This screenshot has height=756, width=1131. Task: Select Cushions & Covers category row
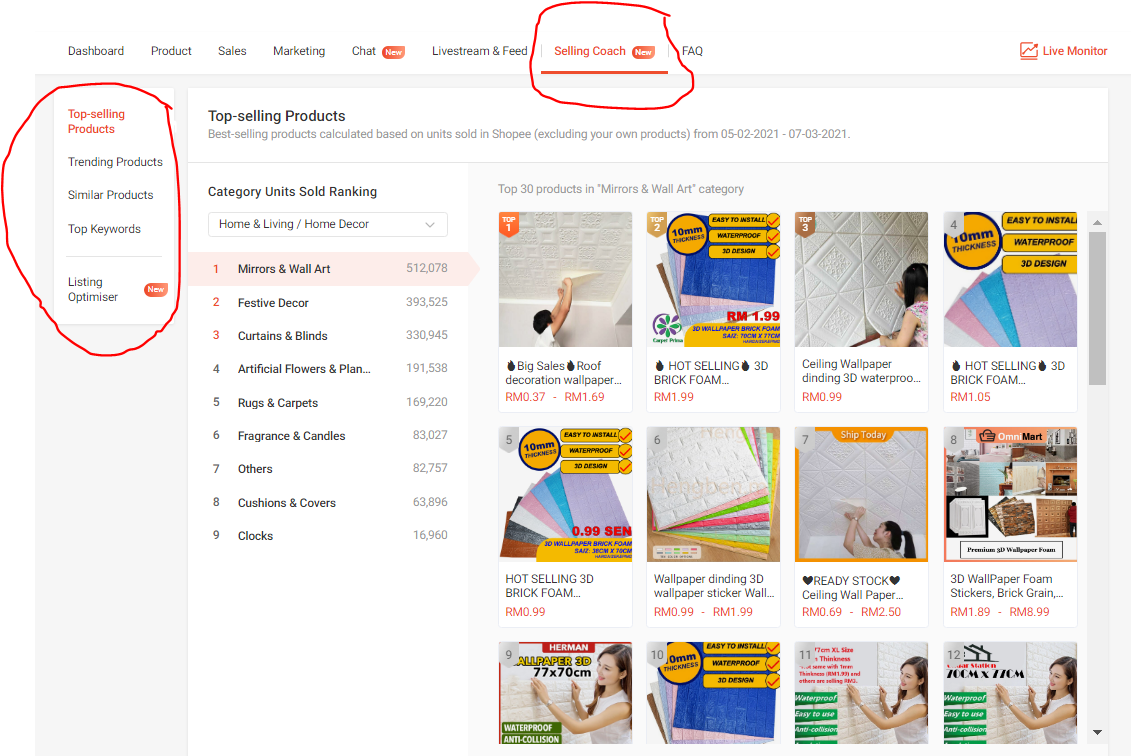(x=328, y=503)
